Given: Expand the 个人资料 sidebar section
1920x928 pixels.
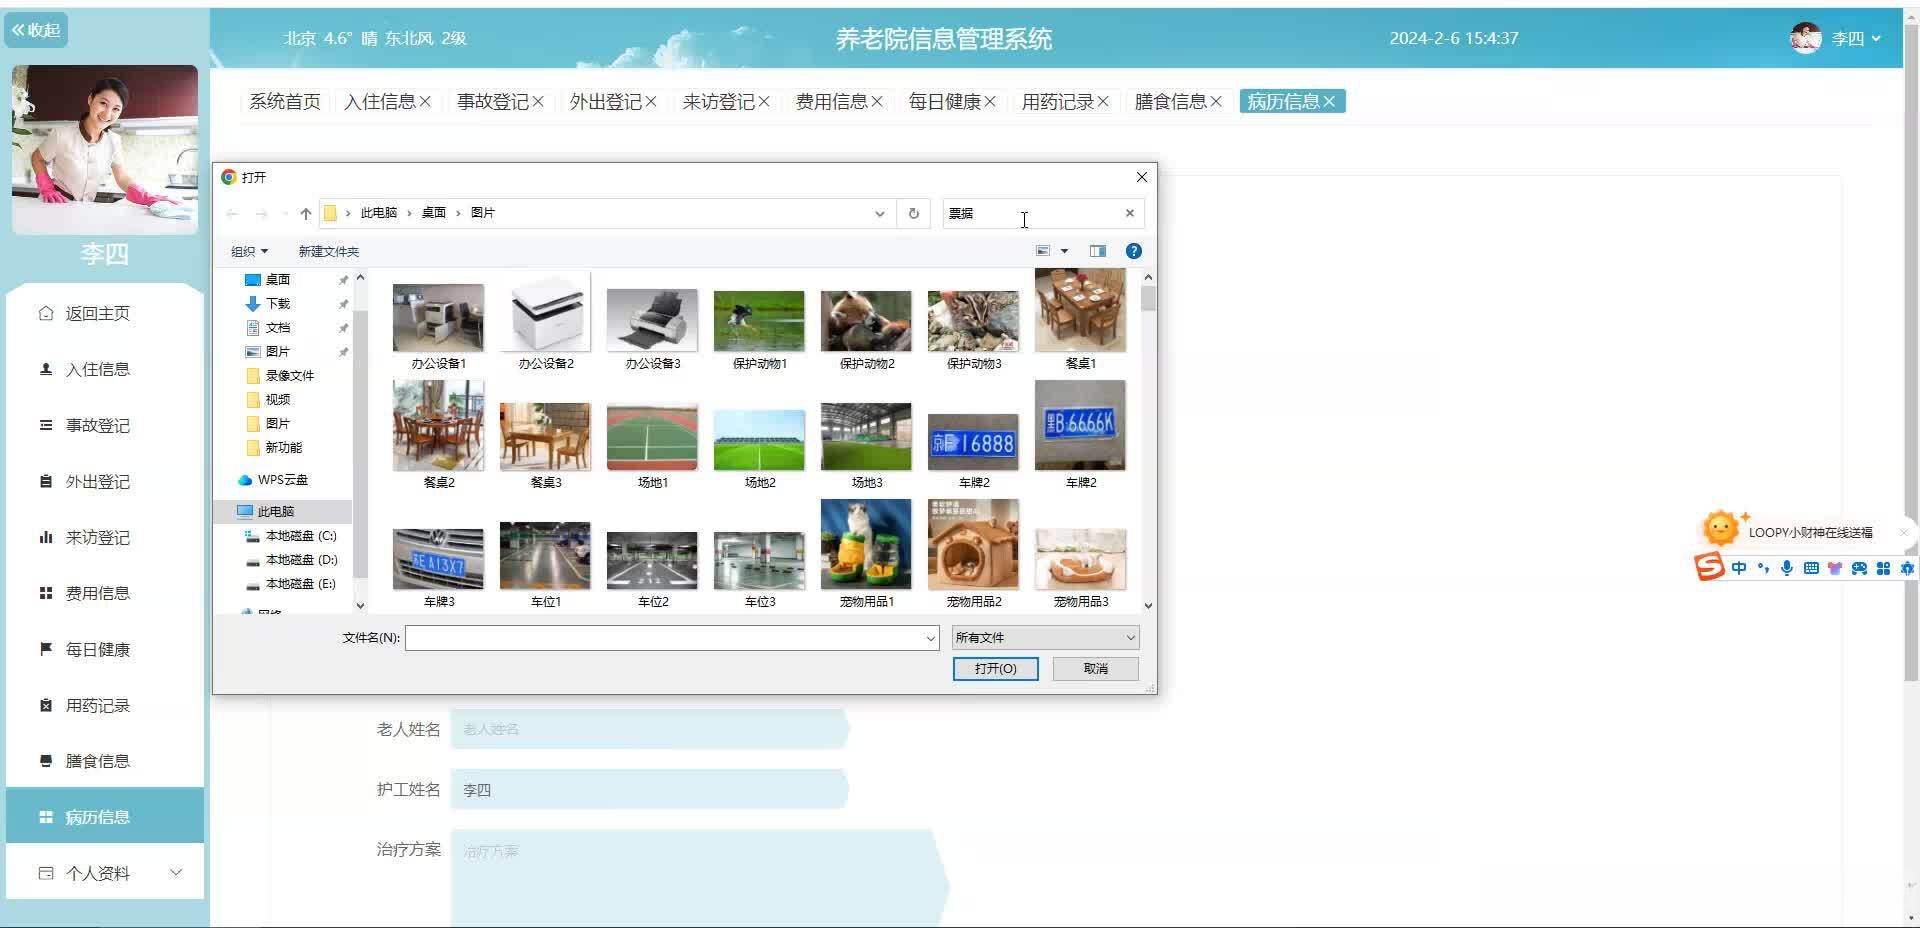Looking at the screenshot, I should [177, 871].
